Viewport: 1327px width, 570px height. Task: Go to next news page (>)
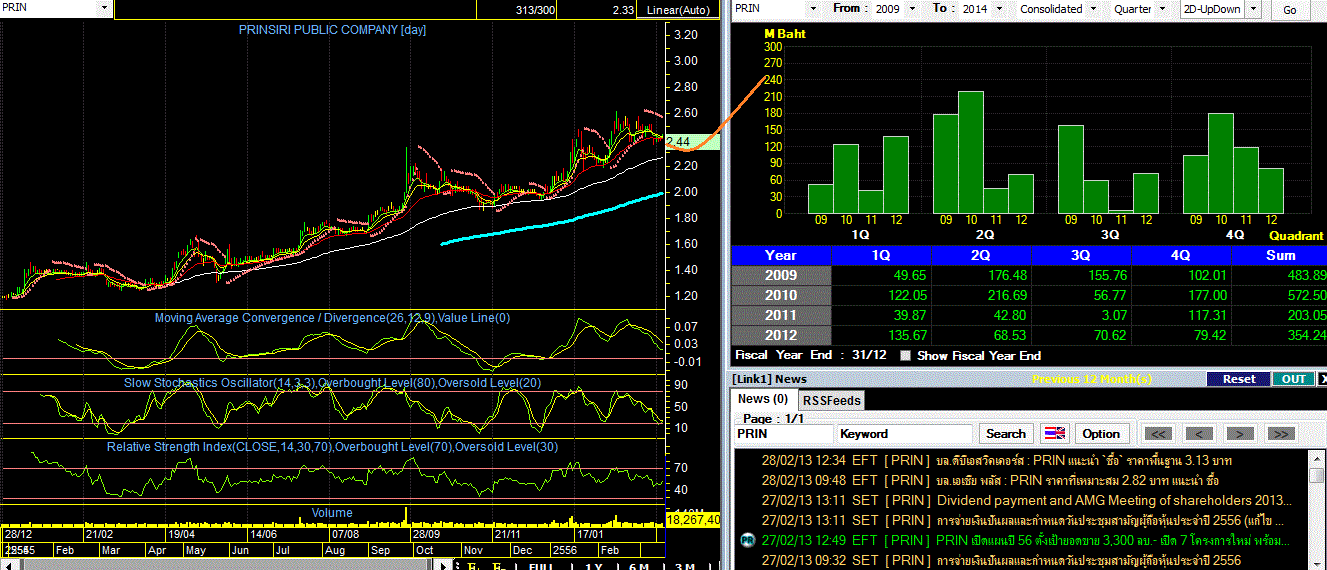point(1240,433)
